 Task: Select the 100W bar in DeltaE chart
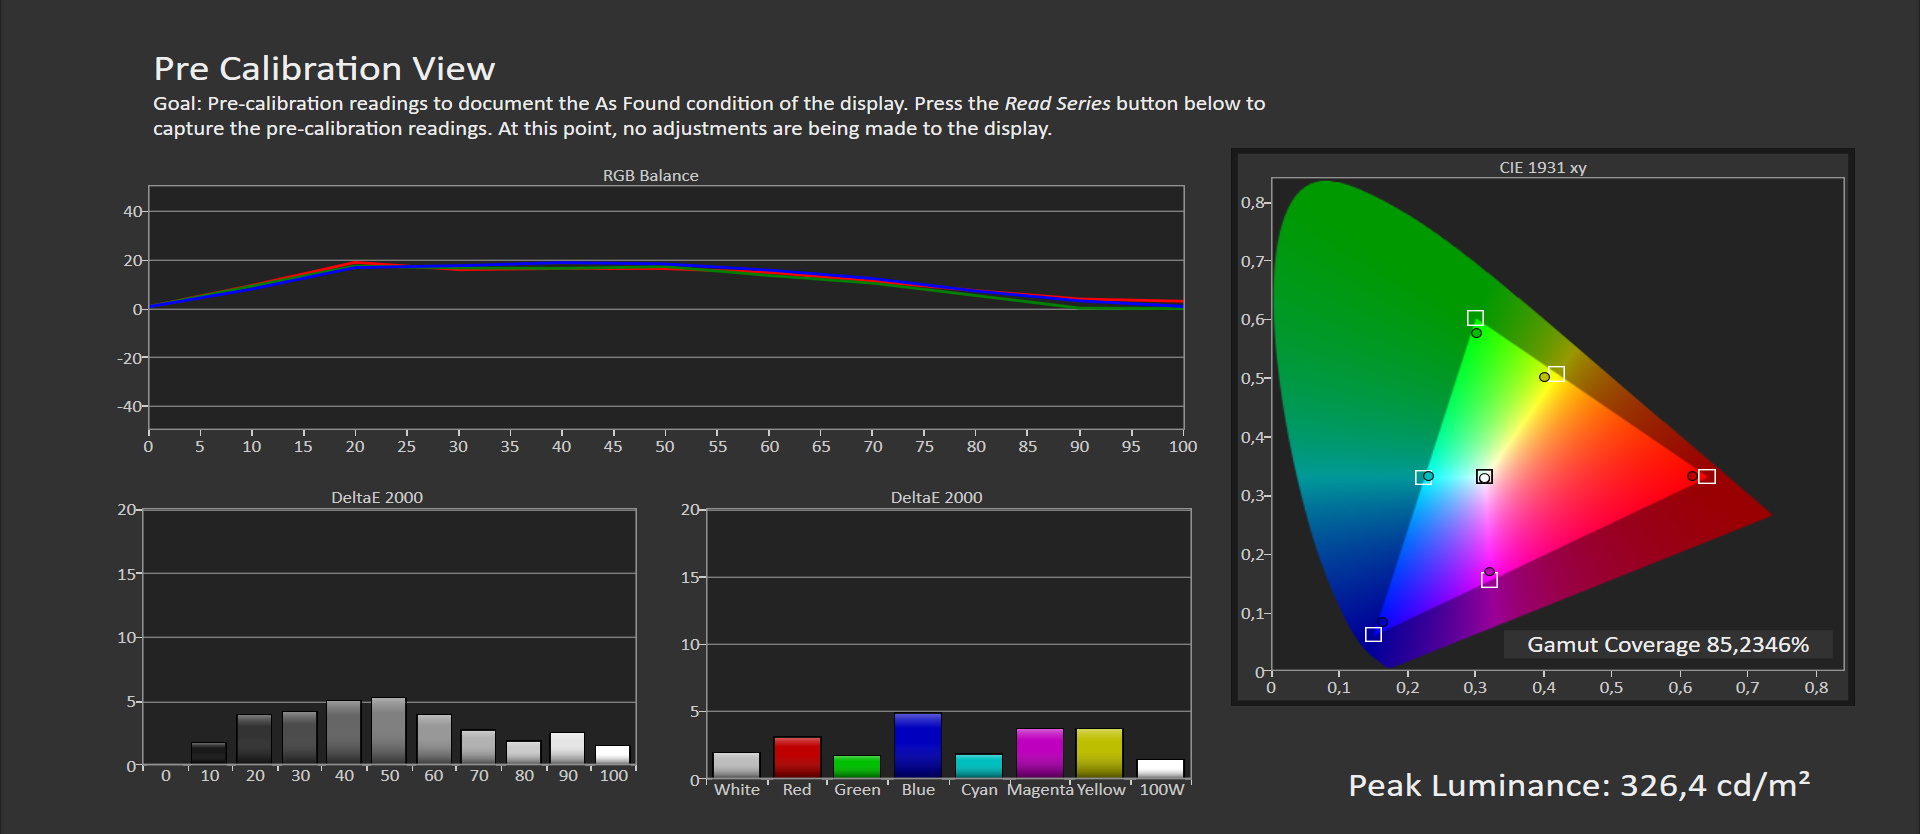click(x=1160, y=769)
